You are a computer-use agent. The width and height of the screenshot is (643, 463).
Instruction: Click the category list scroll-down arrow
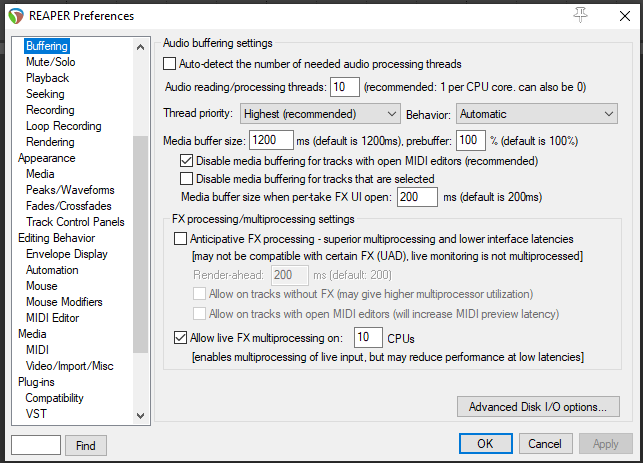pyautogui.click(x=140, y=414)
